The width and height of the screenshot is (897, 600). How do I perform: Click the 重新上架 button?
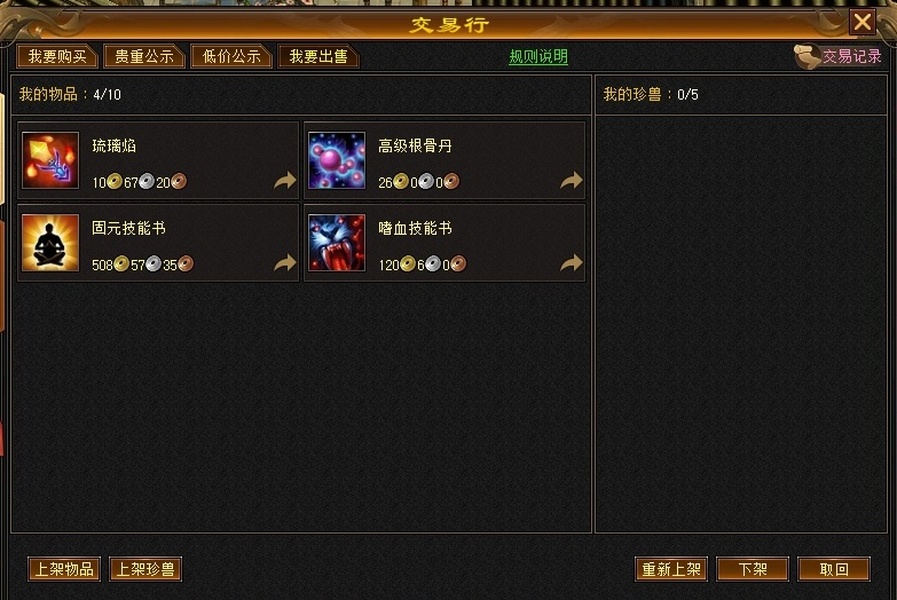pyautogui.click(x=671, y=569)
